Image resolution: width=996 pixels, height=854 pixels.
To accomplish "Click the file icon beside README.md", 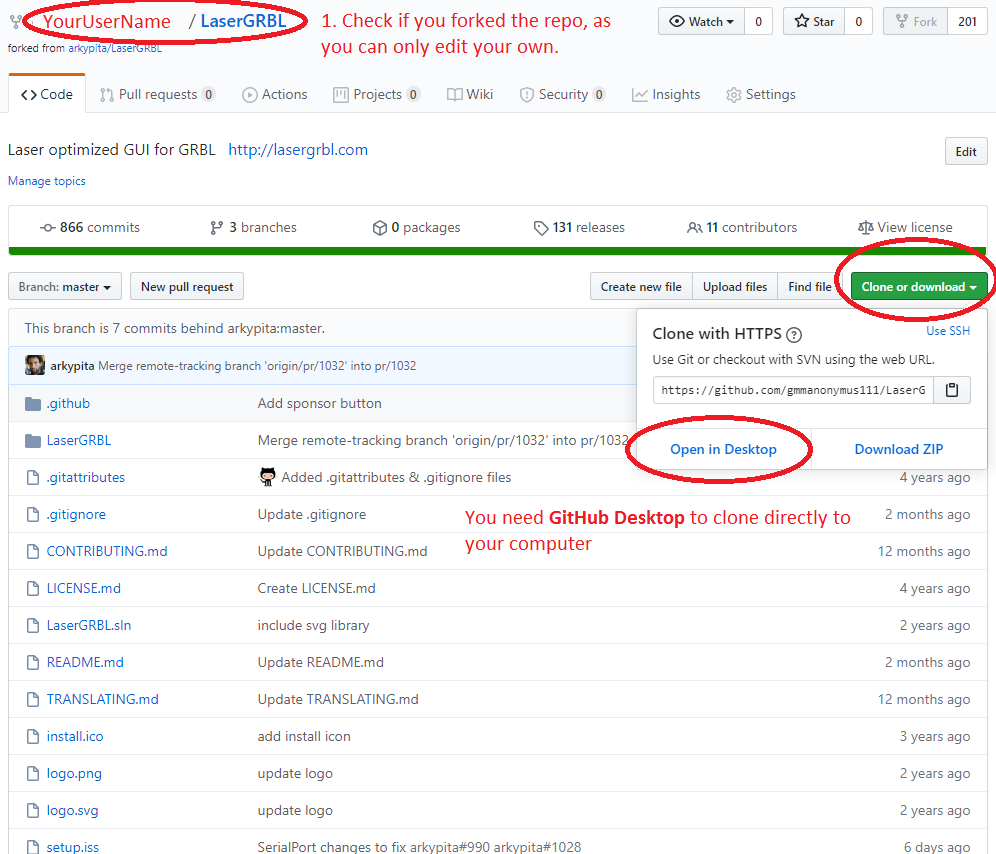I will click(x=33, y=662).
